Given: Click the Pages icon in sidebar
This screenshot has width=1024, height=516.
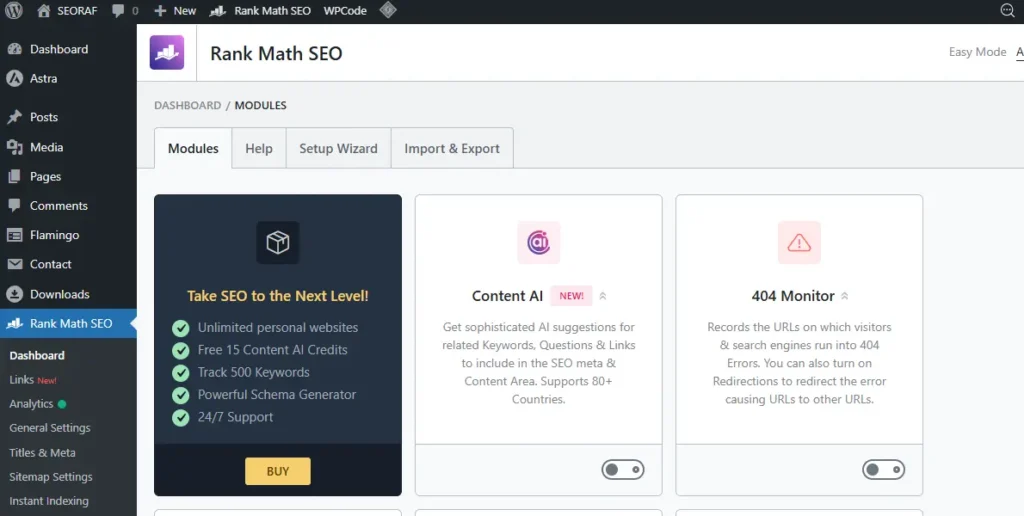Looking at the screenshot, I should pyautogui.click(x=14, y=176).
